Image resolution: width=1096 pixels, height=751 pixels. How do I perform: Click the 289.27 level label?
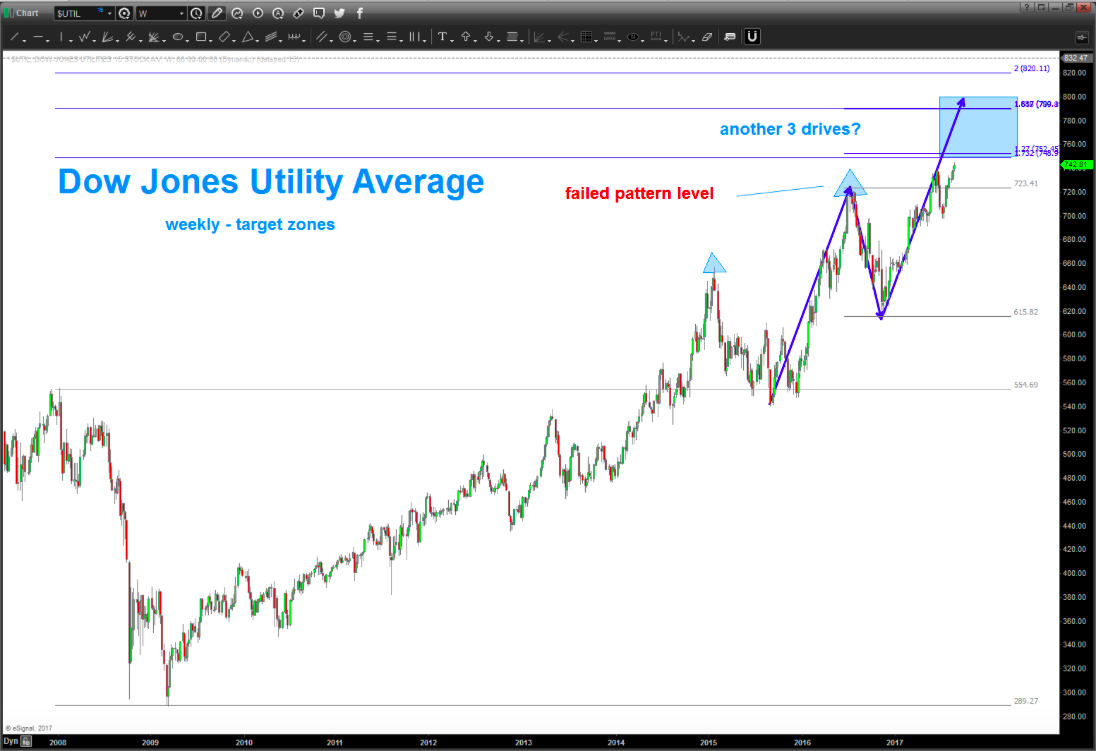(x=1025, y=701)
